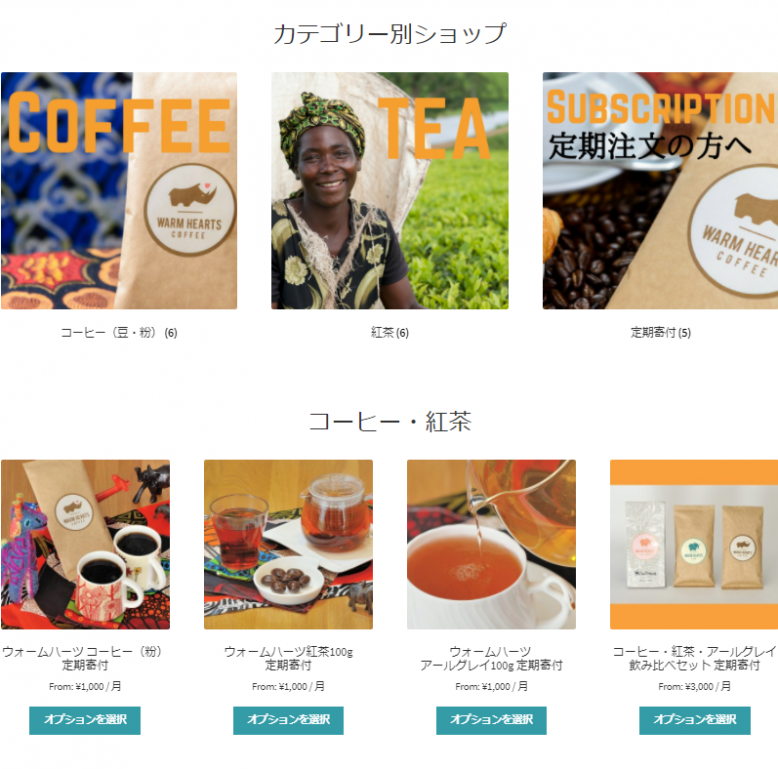The height and width of the screenshot is (769, 778).
Task: Click コーヒー・紅茶・アールグレイ 飲み比べセット title
Action: pyautogui.click(x=694, y=658)
